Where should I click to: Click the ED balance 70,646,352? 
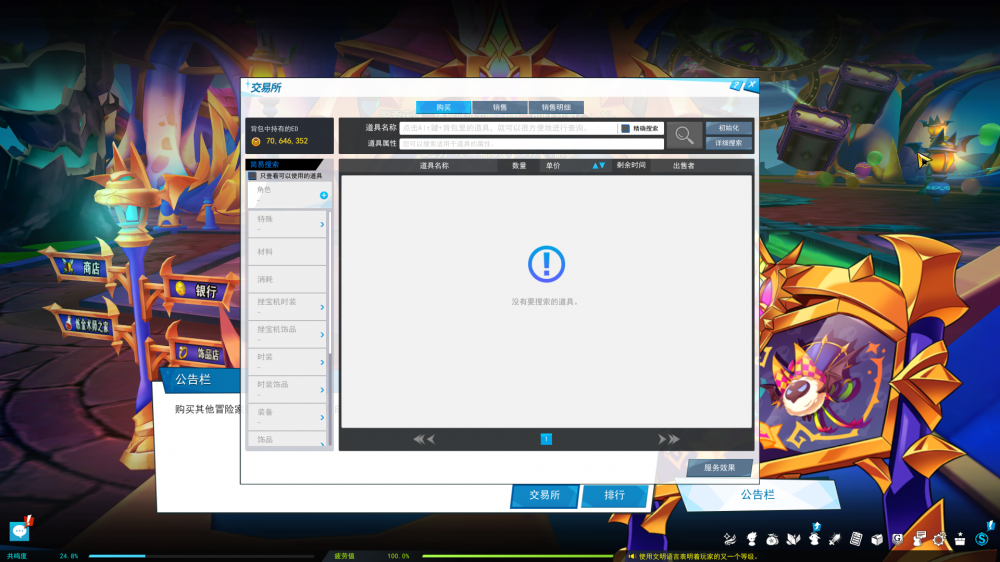point(286,141)
